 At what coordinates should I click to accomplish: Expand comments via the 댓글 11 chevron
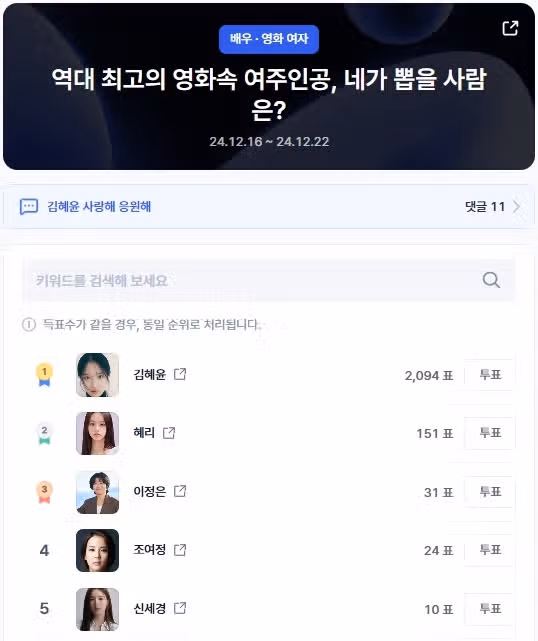pos(516,206)
